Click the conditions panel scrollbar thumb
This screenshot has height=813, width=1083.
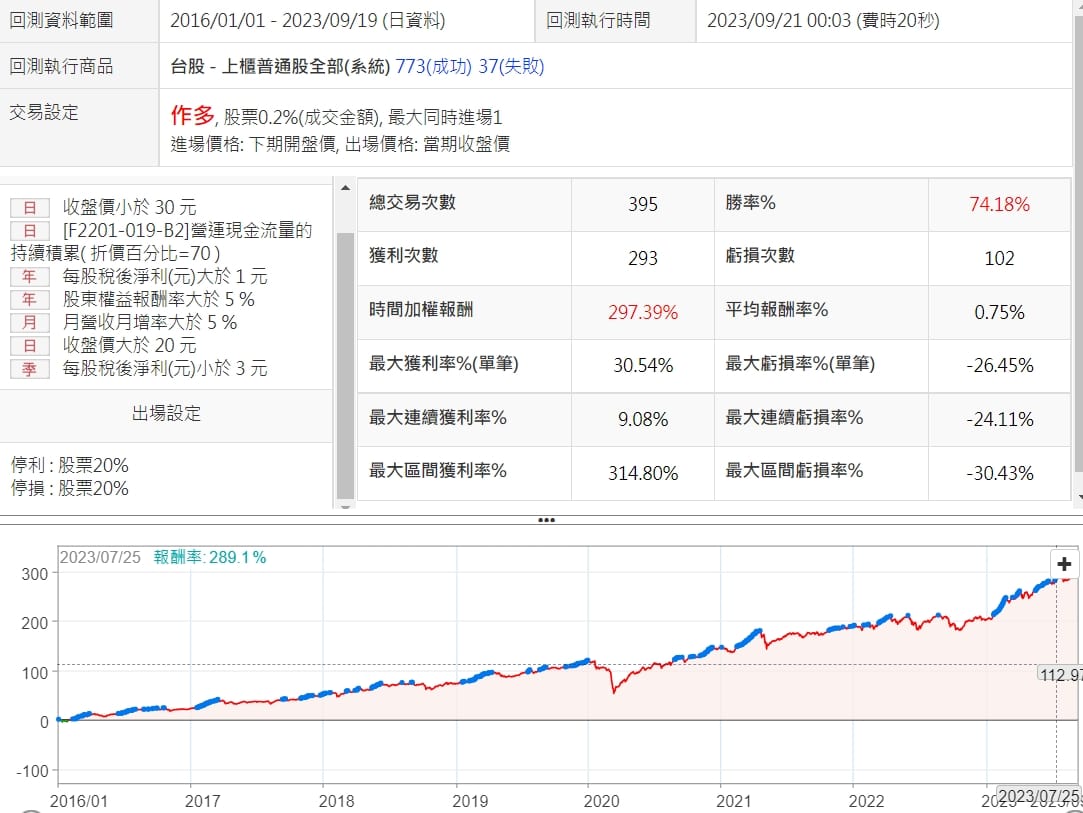point(345,360)
